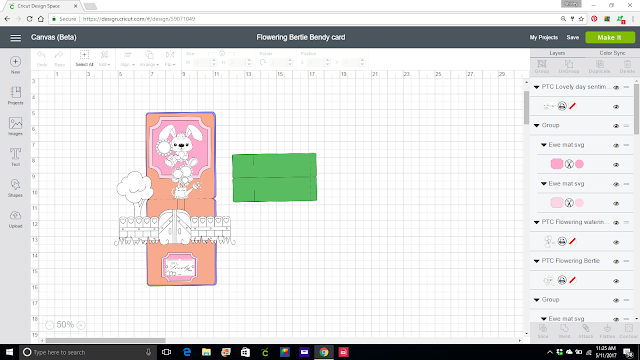The width and height of the screenshot is (640, 360).
Task: Toggle eye icon on light pink mat sublayer
Action: [x=616, y=204]
